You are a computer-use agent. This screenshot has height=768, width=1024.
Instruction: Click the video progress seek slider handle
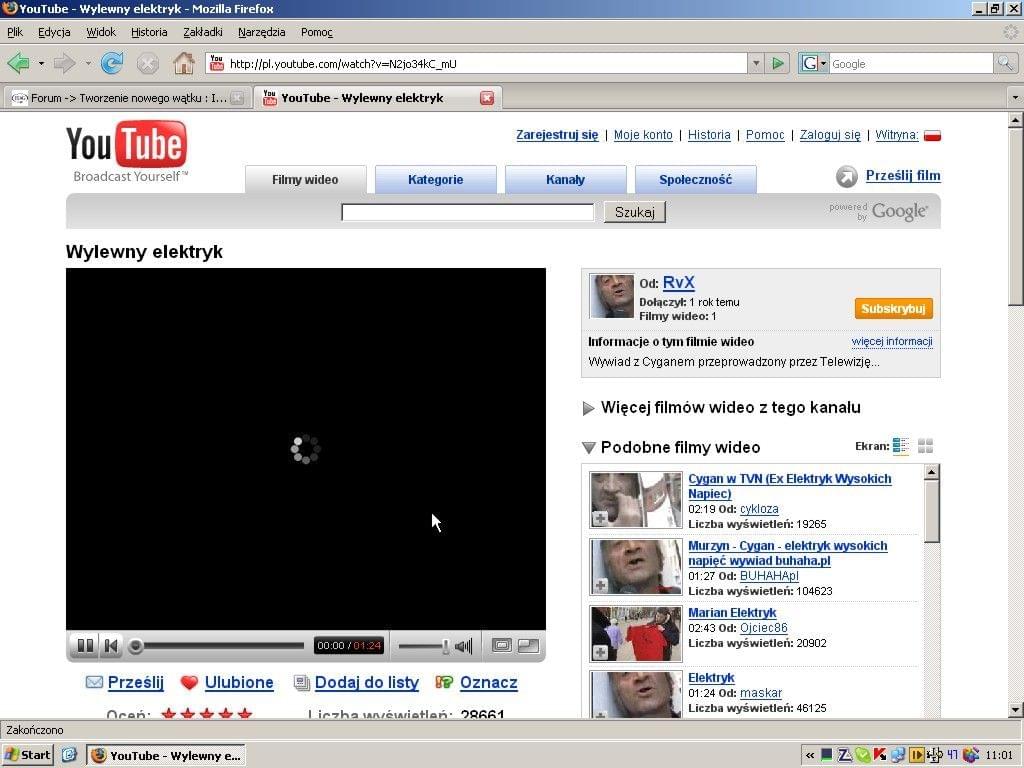[x=135, y=646]
